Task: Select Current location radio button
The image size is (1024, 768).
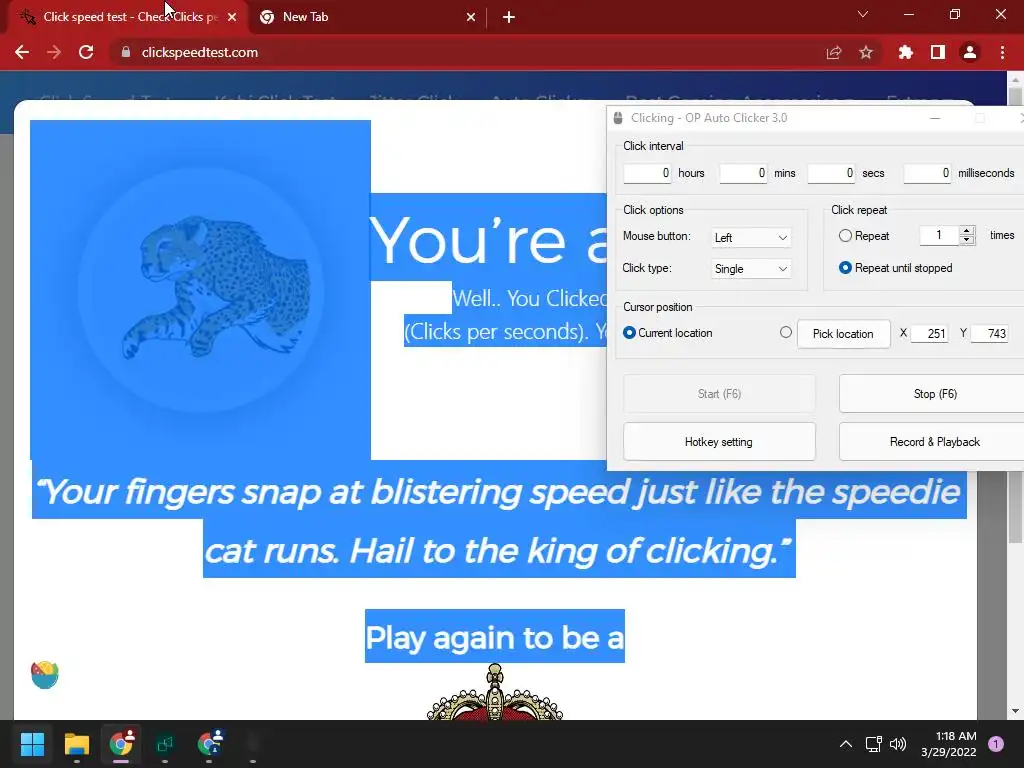Action: tap(630, 333)
